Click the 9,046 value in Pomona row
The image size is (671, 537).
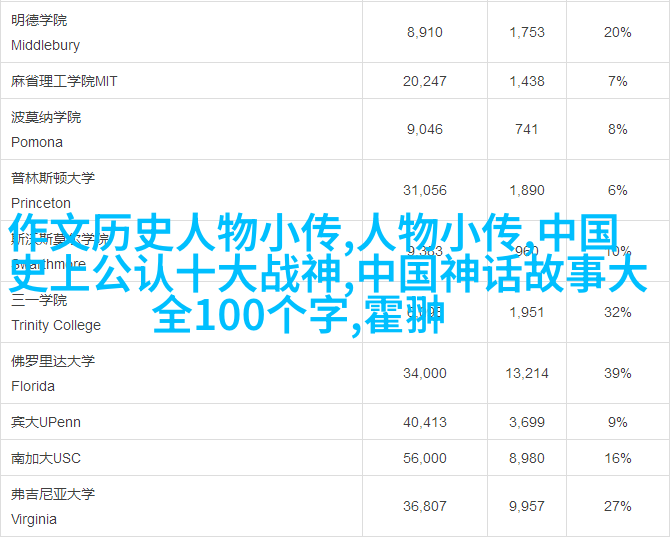tap(425, 129)
